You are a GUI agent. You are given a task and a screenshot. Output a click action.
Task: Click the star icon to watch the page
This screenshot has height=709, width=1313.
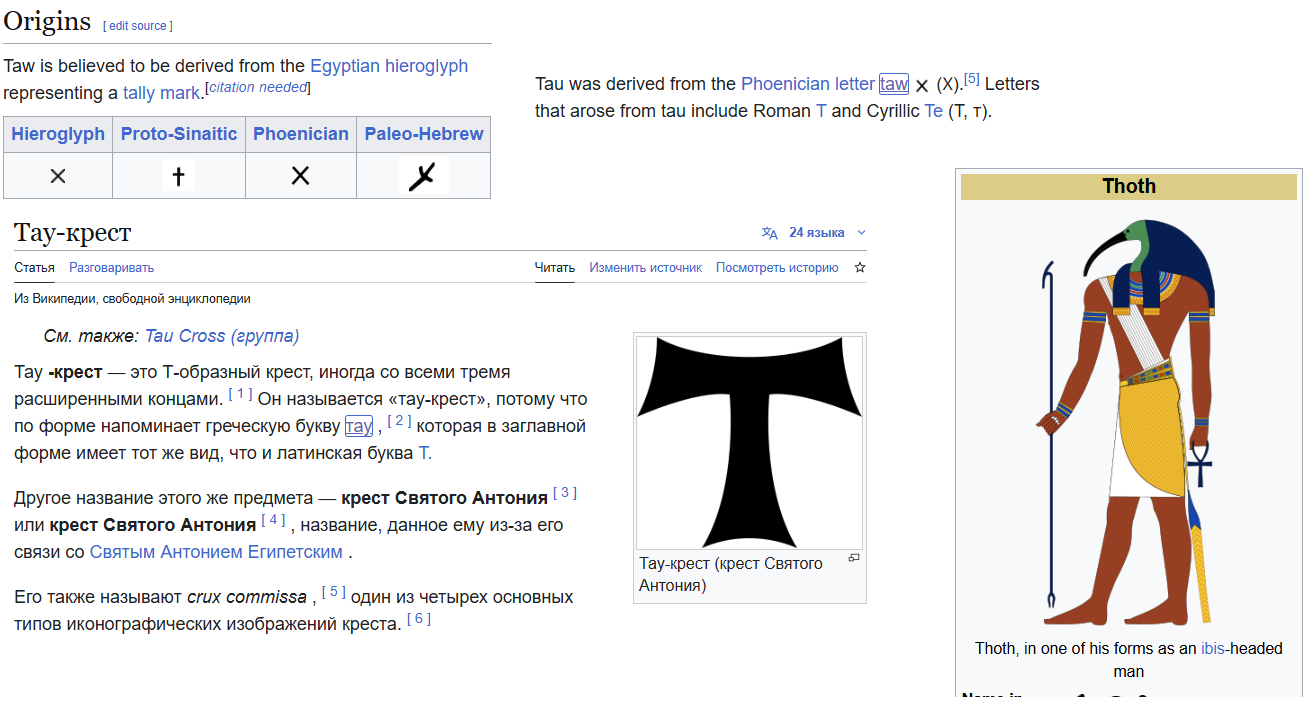tap(860, 268)
